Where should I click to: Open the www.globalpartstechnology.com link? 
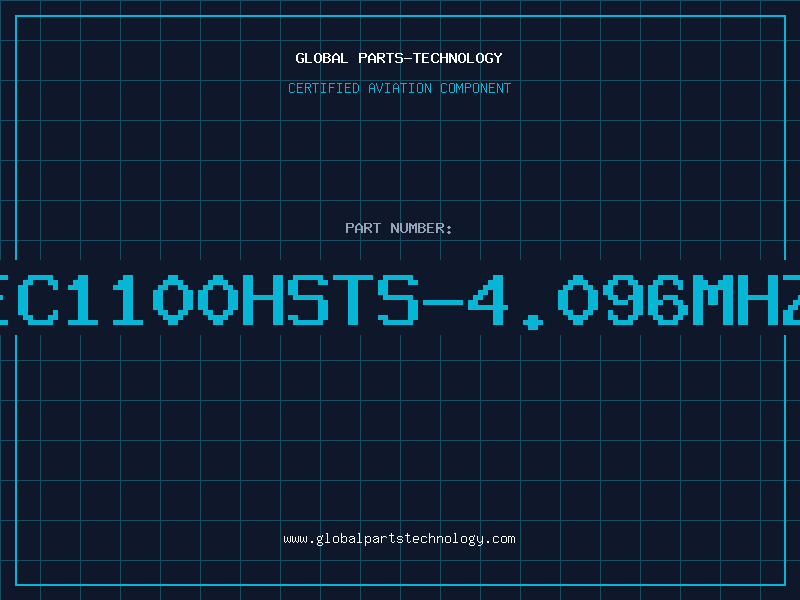pos(399,539)
